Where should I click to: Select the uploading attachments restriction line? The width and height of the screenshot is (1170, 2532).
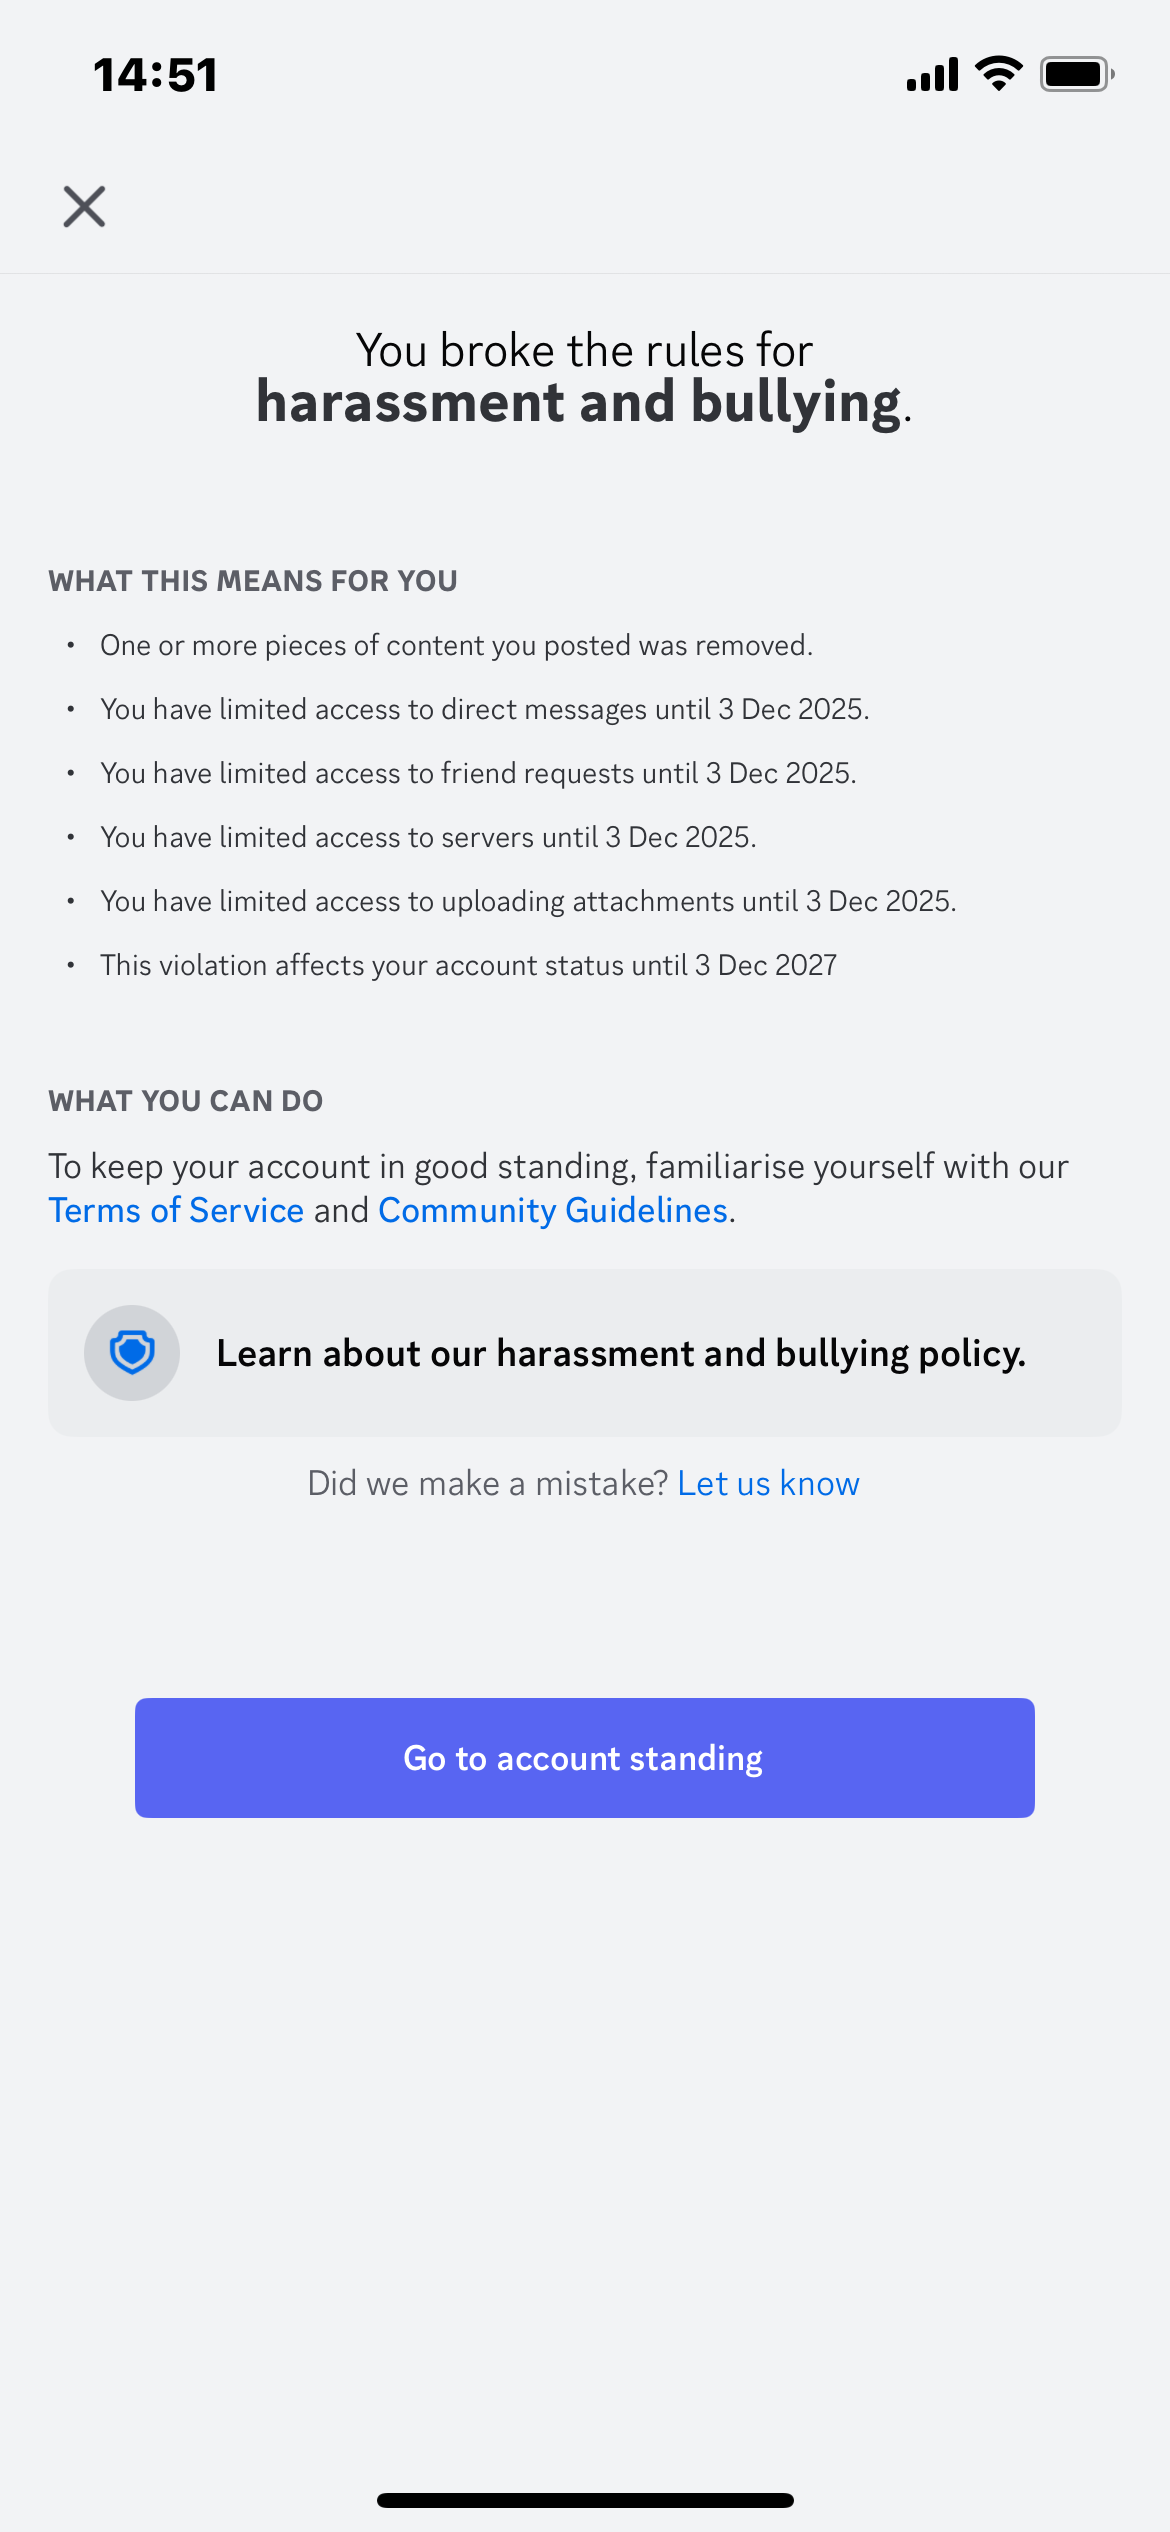528,902
